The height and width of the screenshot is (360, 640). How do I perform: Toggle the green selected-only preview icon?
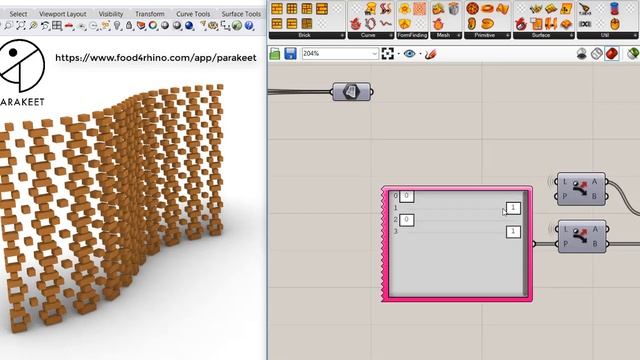(x=633, y=53)
